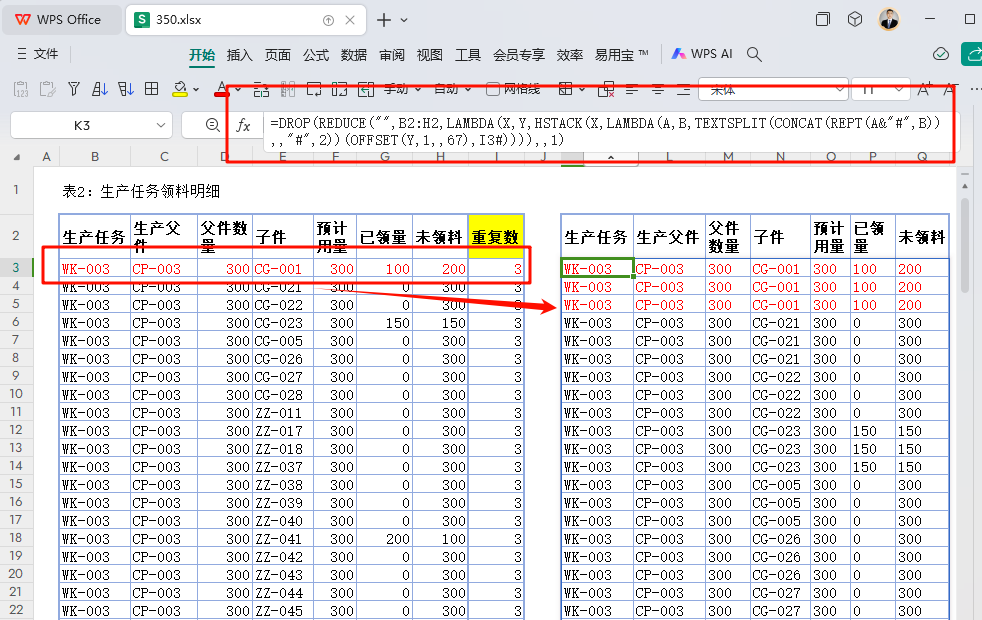This screenshot has width=982, height=620.
Task: Click the green-arrow indent cell icon
Action: coord(366,90)
